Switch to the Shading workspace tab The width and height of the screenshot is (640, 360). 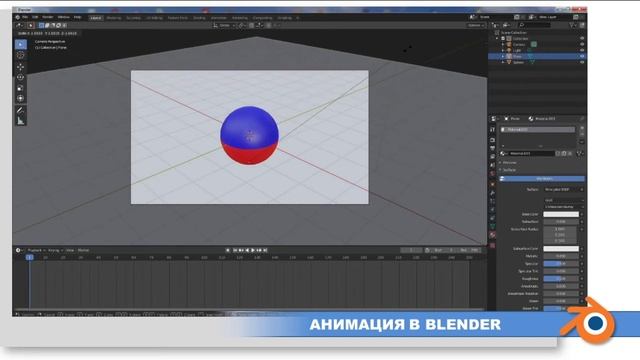point(199,18)
